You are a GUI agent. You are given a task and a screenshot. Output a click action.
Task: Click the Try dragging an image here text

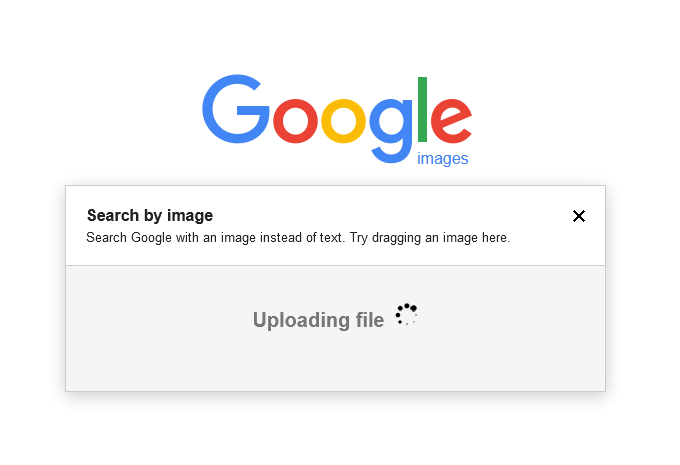(x=430, y=238)
